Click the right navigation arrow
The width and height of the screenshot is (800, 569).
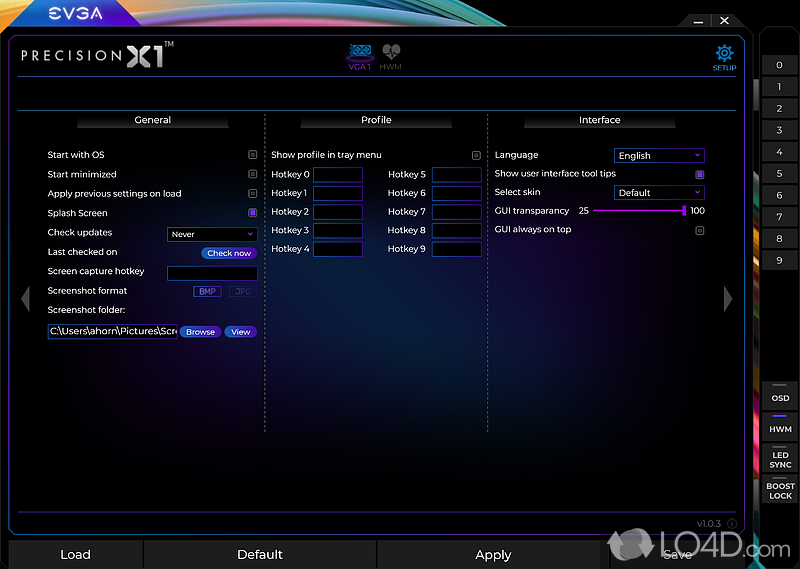pos(727,298)
